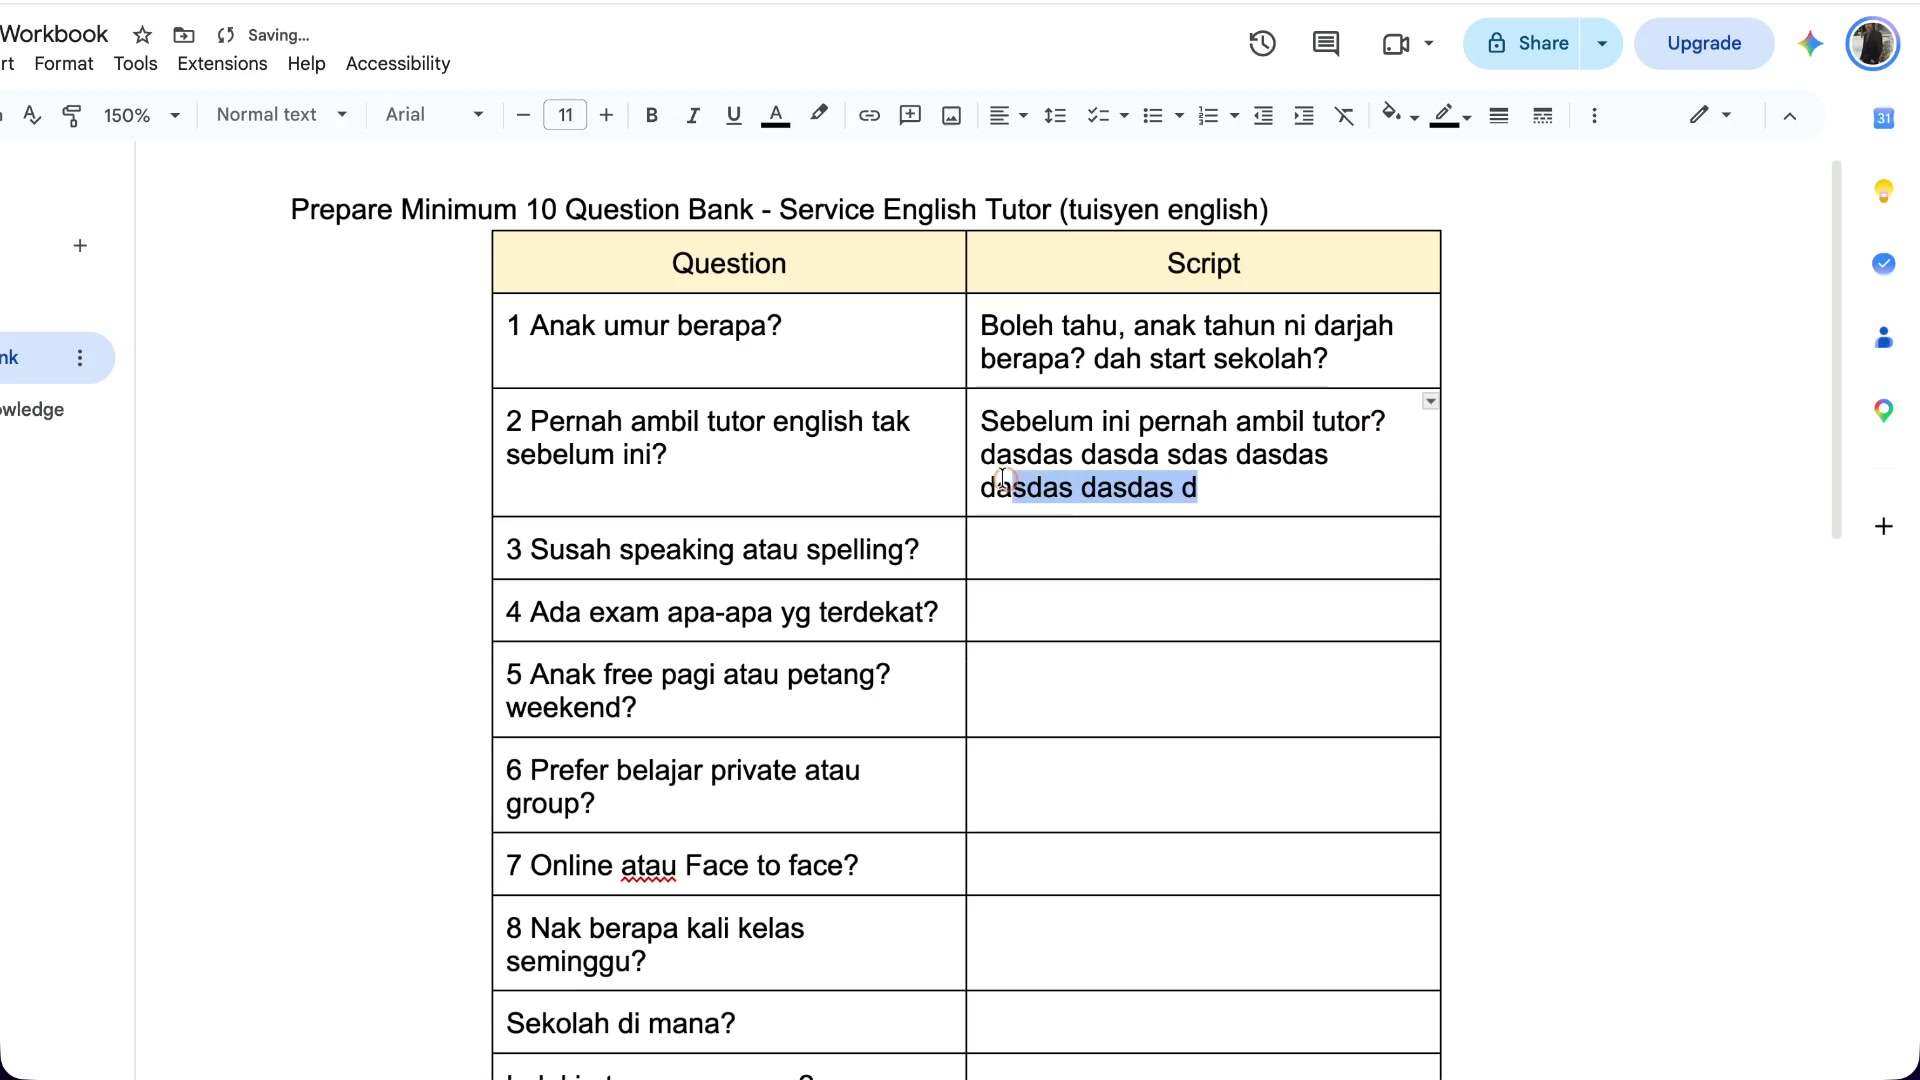
Task: Pick the cell background fill color
Action: (1398, 115)
